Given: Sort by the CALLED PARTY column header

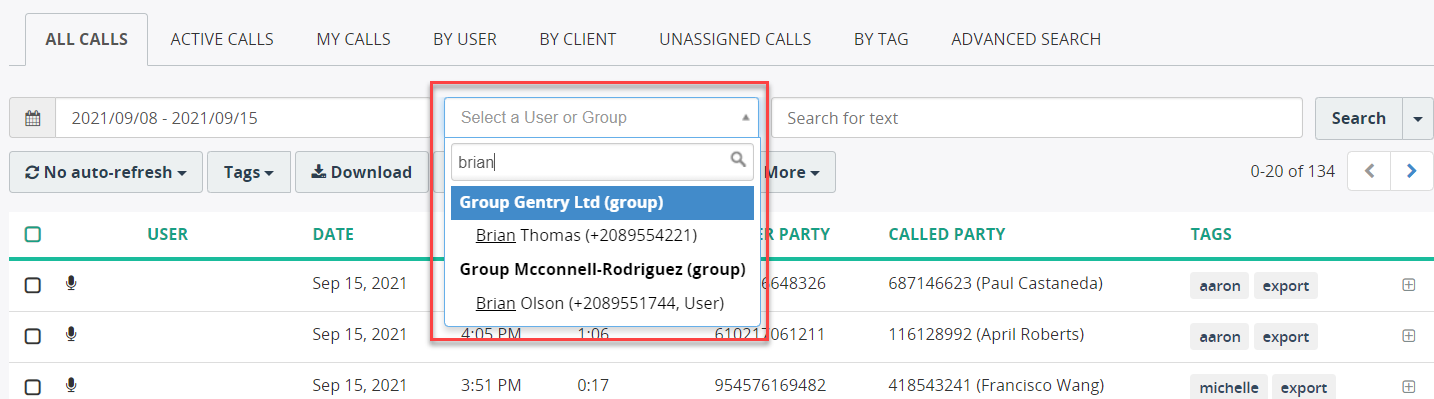Looking at the screenshot, I should pos(947,235).
